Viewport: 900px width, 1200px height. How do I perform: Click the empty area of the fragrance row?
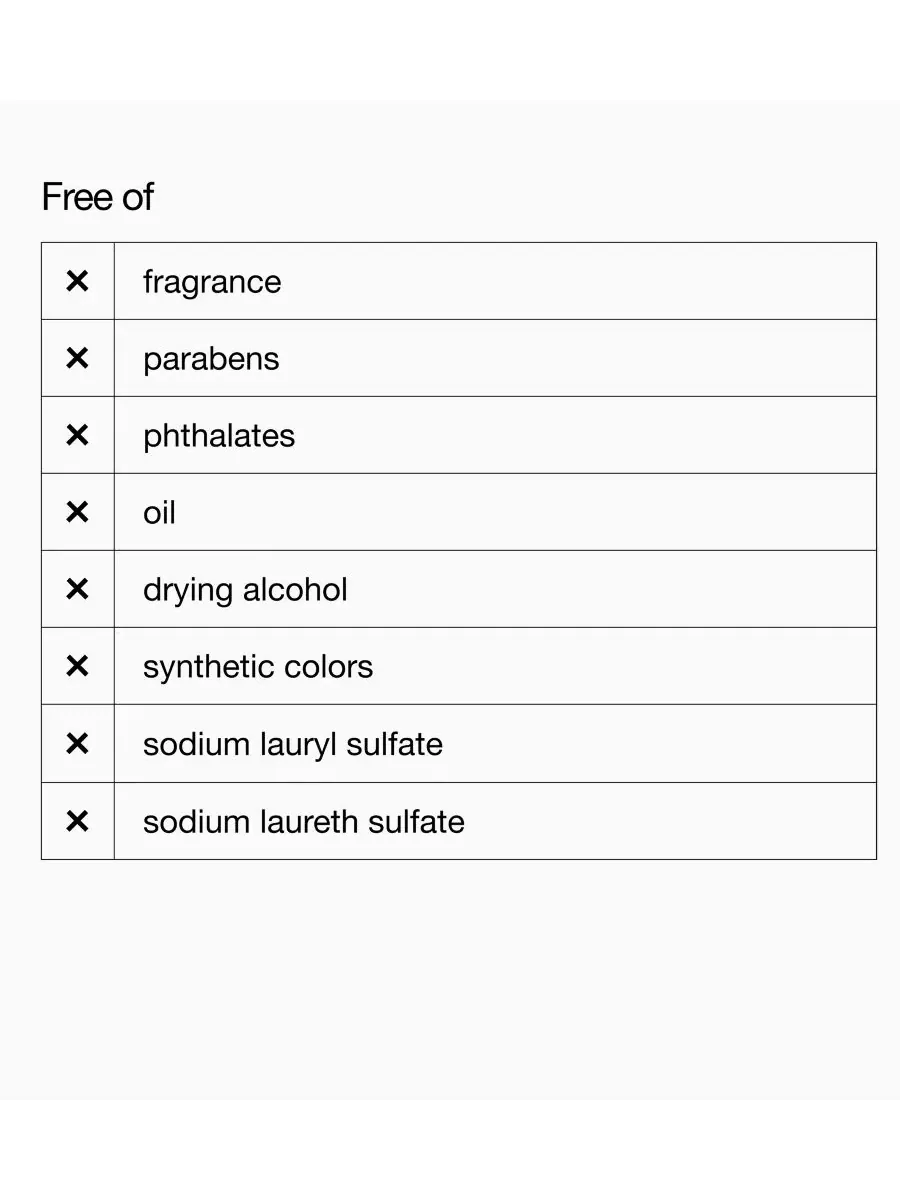[578, 281]
